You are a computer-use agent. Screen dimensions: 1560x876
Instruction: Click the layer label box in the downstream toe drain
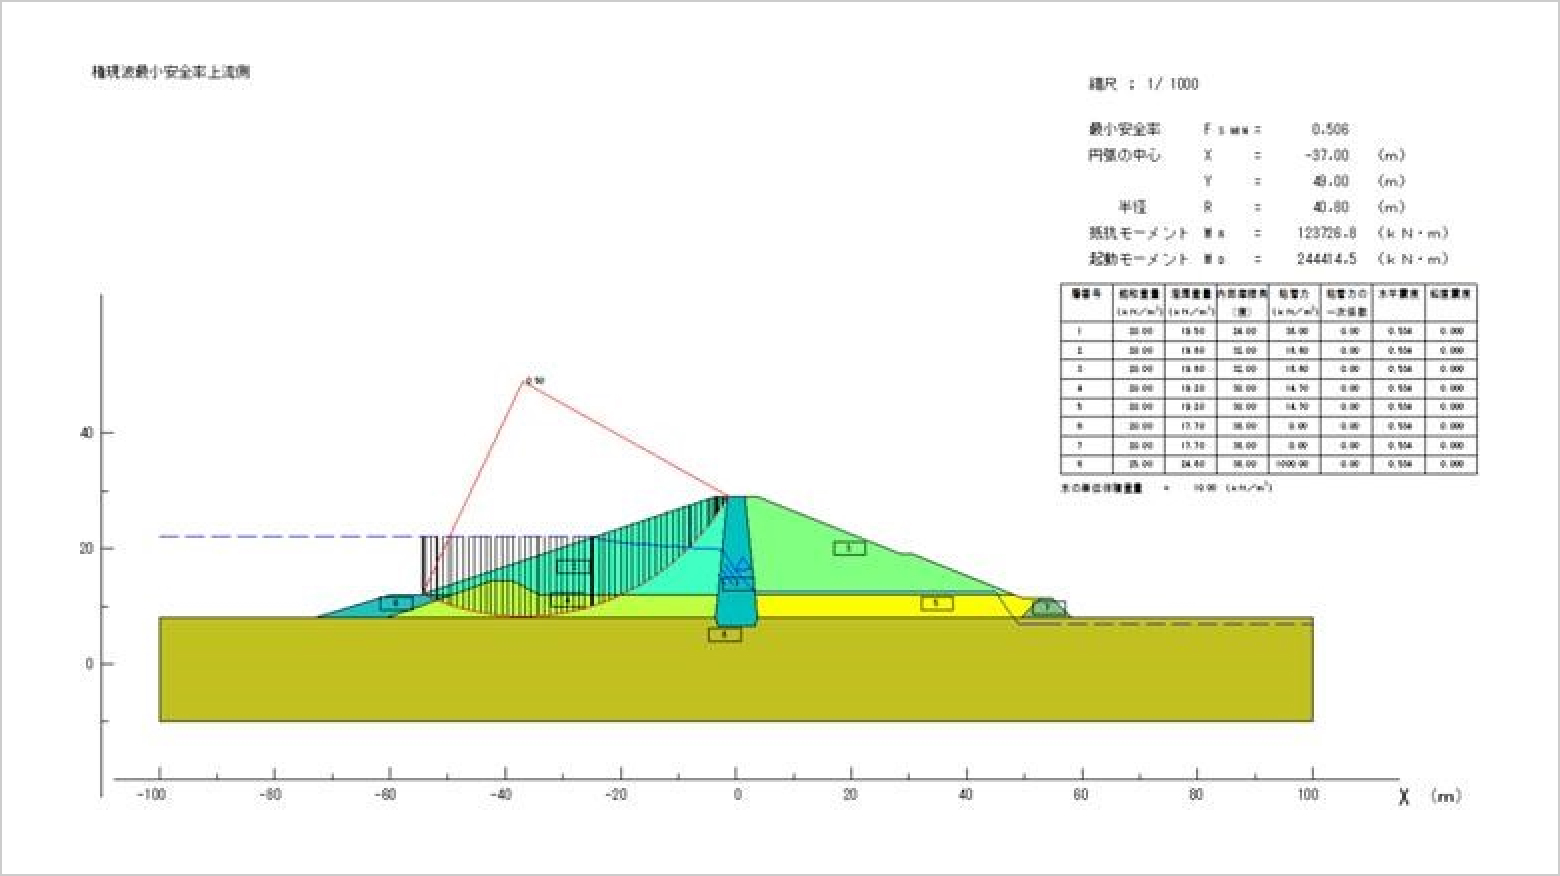click(1047, 607)
